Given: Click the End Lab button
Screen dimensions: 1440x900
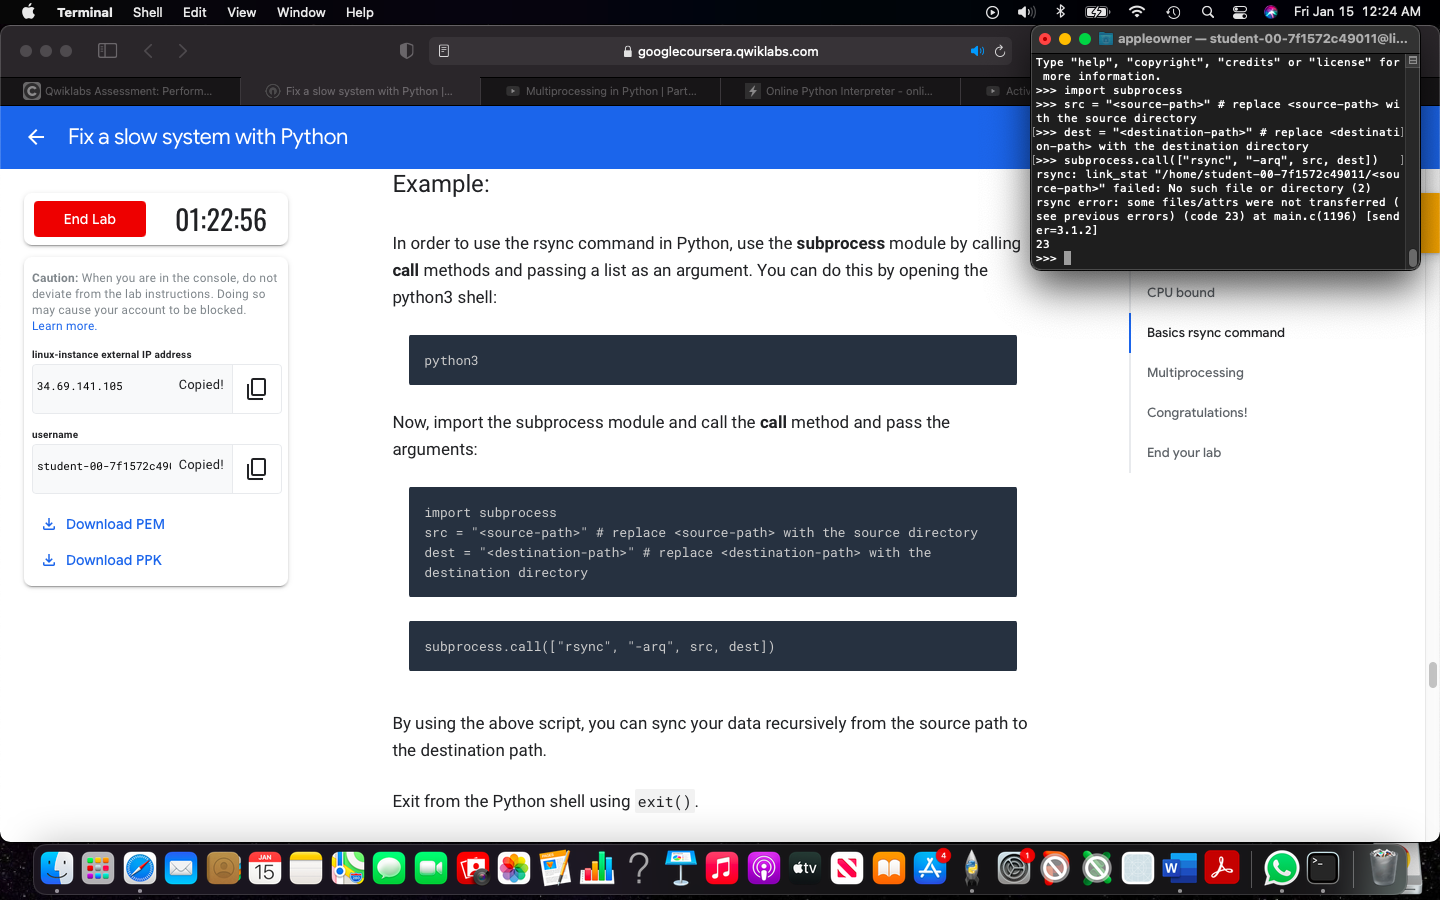Looking at the screenshot, I should (x=90, y=219).
